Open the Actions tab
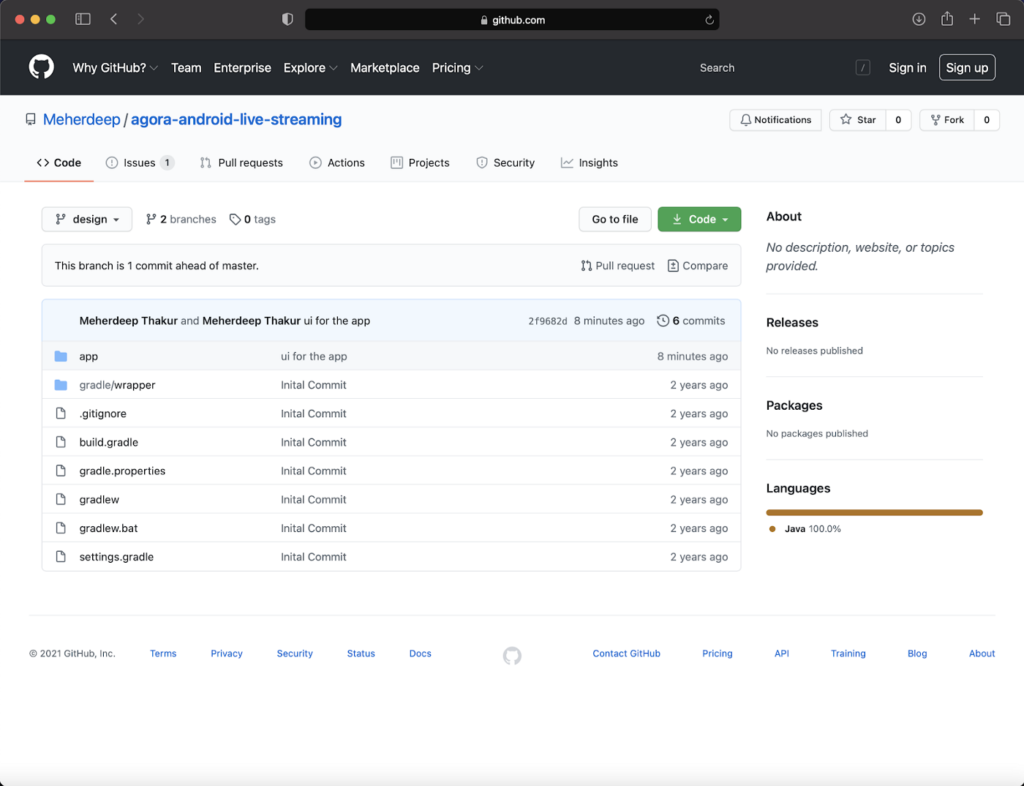The width and height of the screenshot is (1024, 786). click(x=337, y=163)
